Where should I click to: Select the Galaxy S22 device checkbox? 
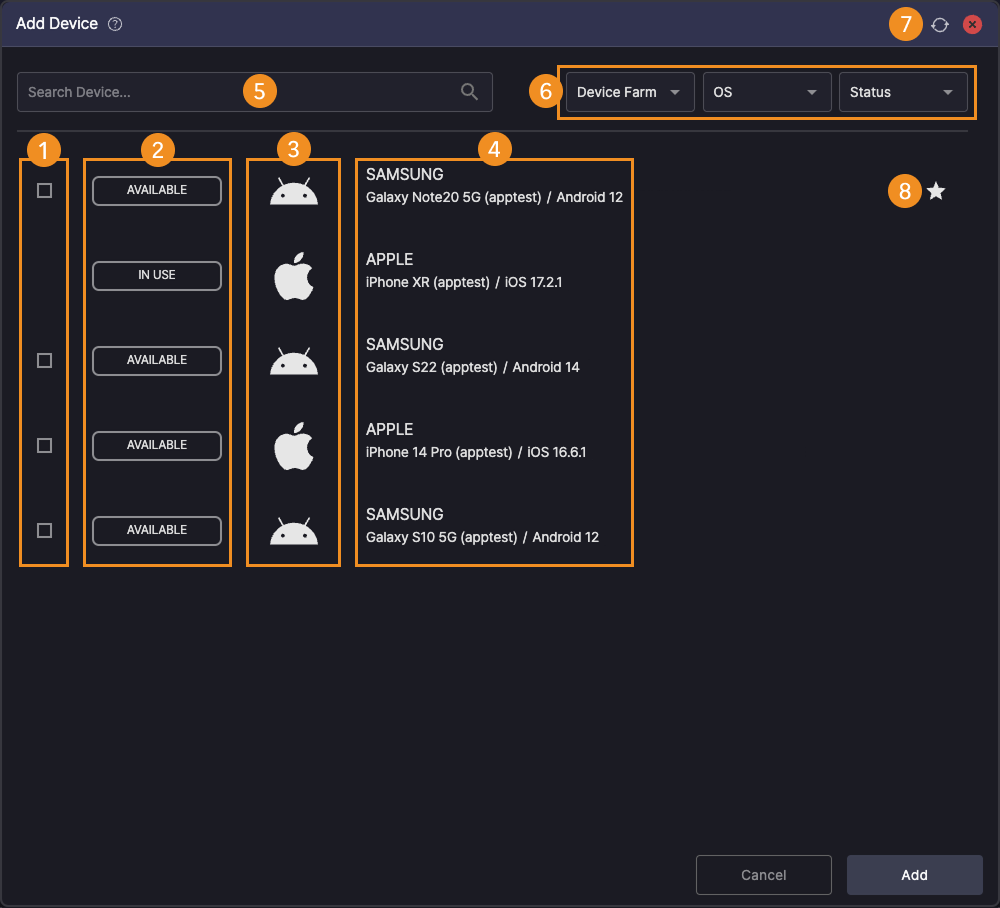click(44, 361)
